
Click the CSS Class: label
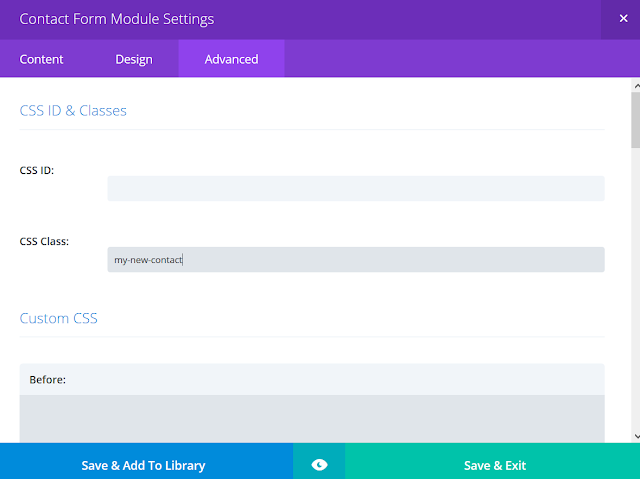[x=44, y=241]
